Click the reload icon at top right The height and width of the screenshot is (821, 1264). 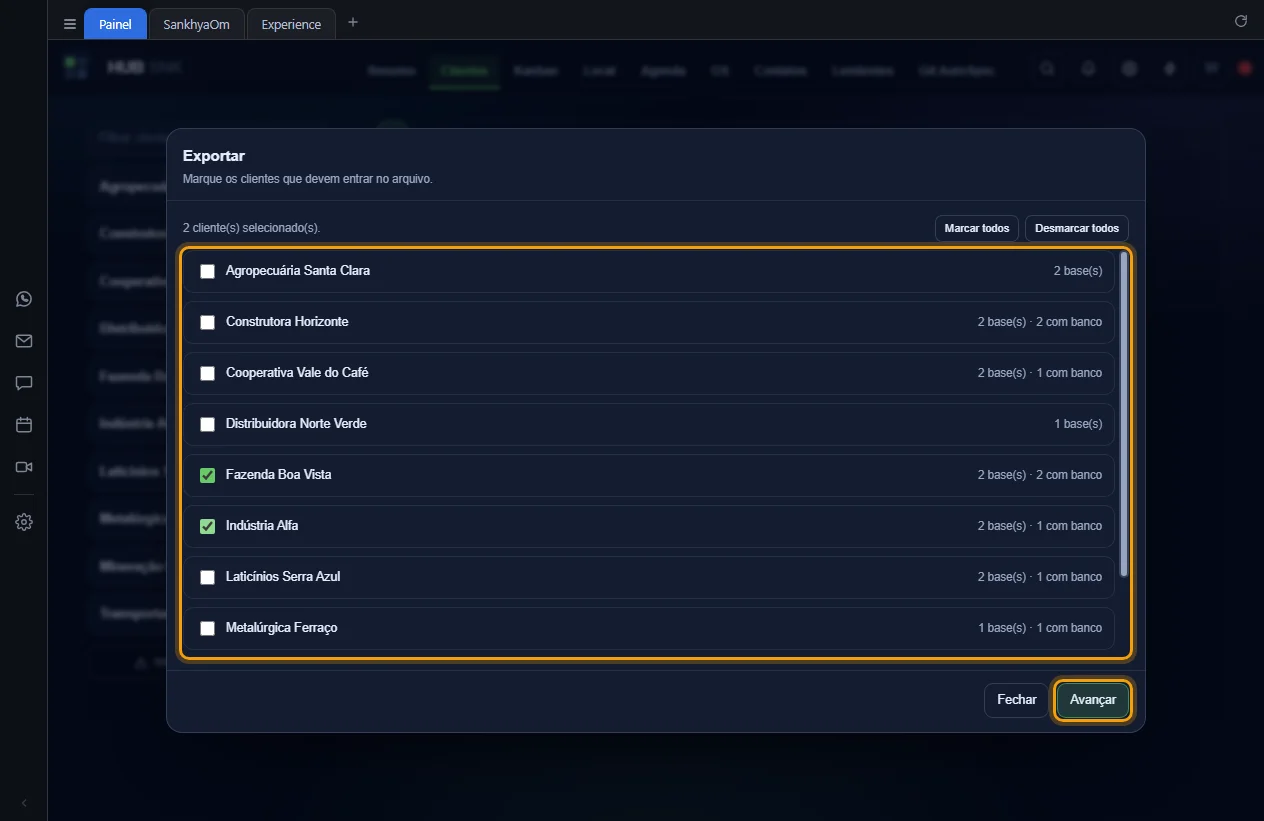[x=1241, y=21]
